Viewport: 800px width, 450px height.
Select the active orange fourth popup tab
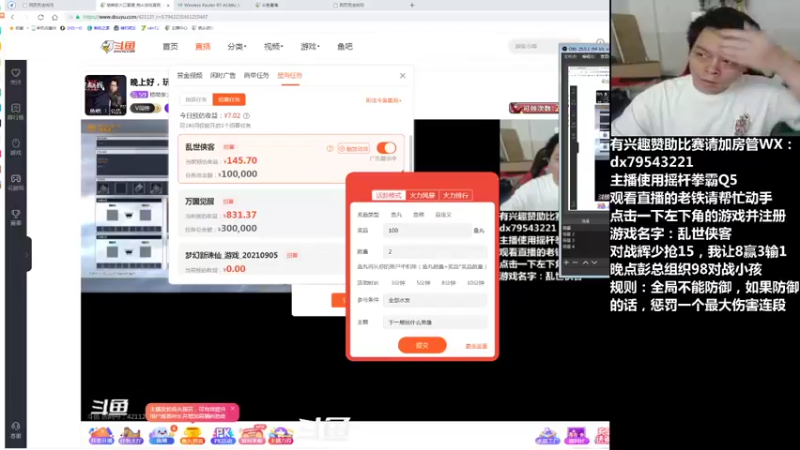click(290, 76)
